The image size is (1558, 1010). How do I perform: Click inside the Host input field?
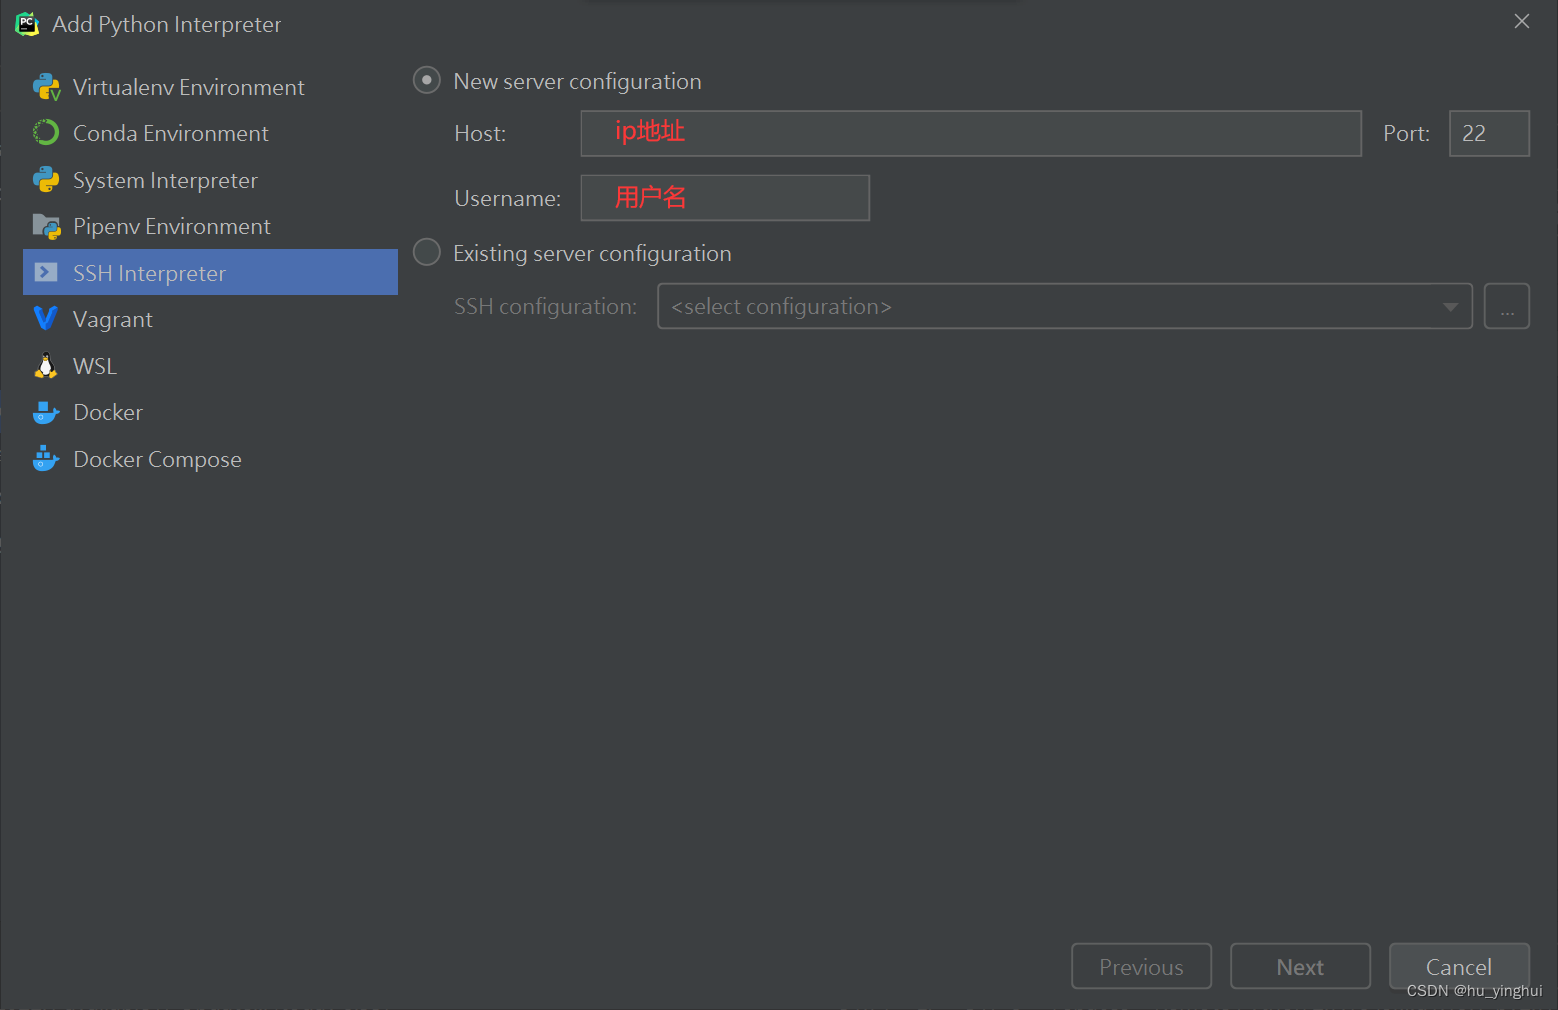[x=970, y=133]
